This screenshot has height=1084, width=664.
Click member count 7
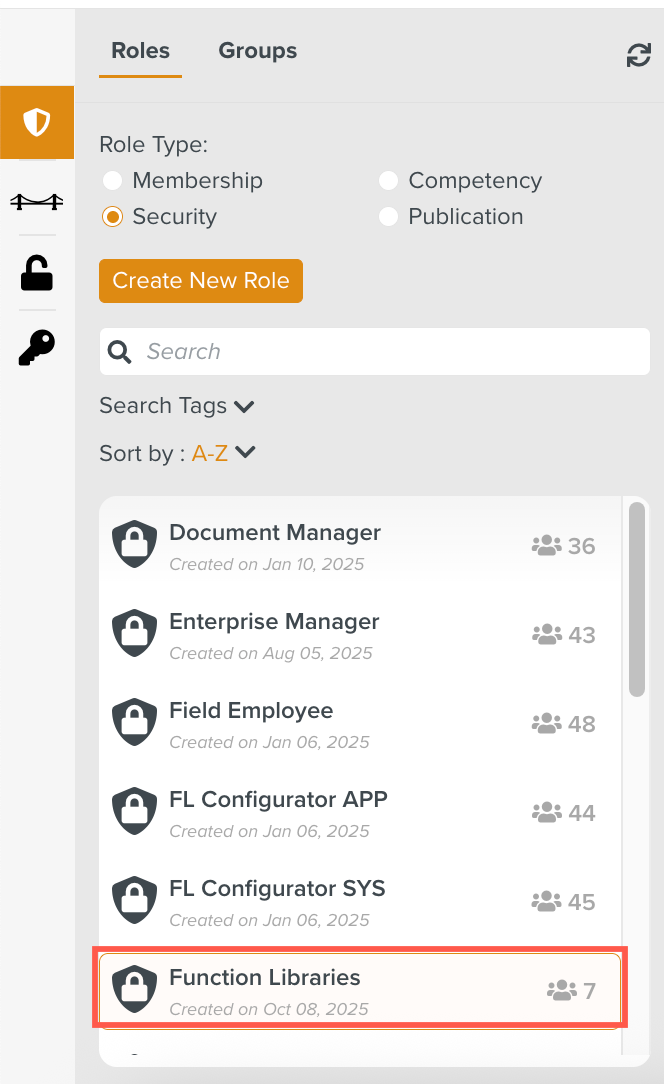(589, 991)
